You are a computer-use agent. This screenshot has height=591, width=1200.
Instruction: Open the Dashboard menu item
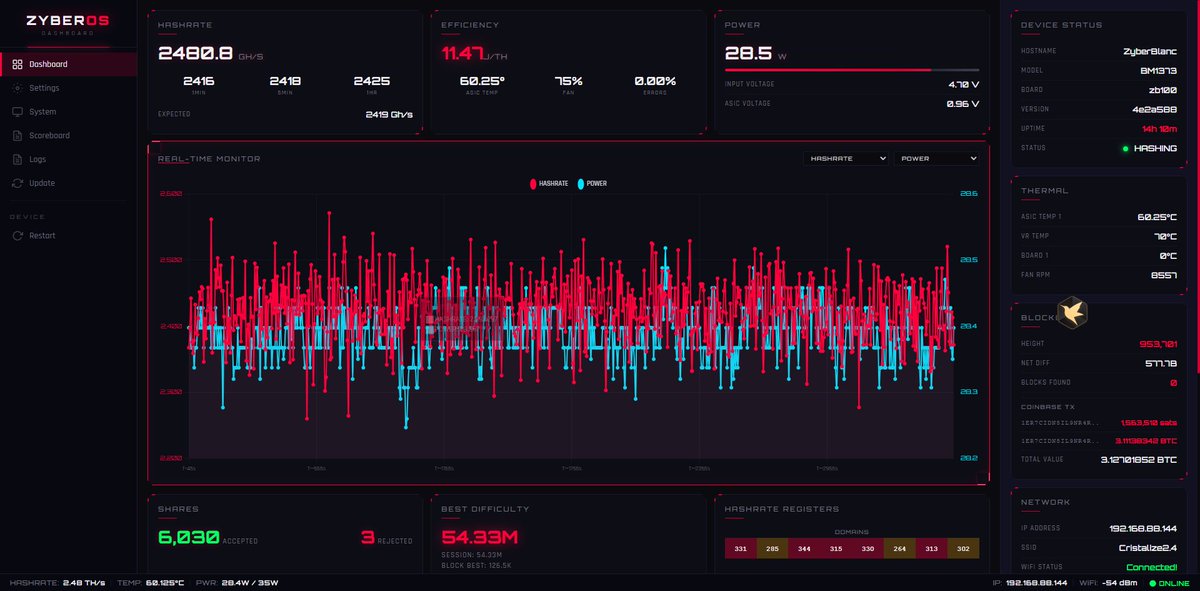click(x=69, y=64)
